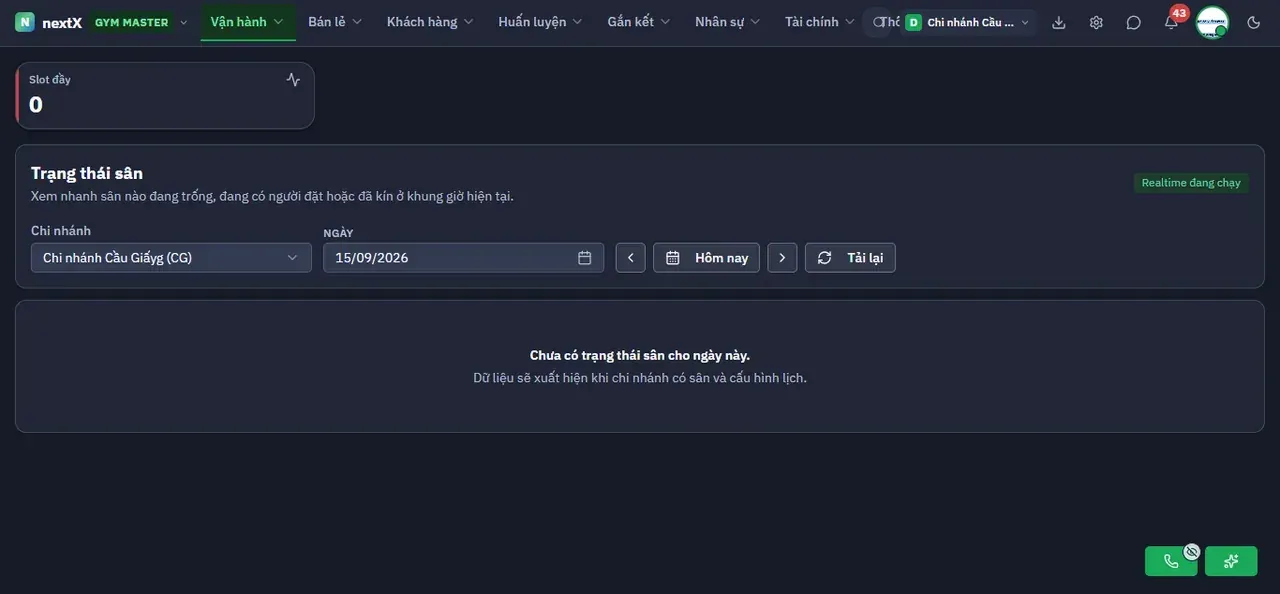The image size is (1280, 594).
Task: Open the Bán lẻ menu
Action: [x=335, y=22]
